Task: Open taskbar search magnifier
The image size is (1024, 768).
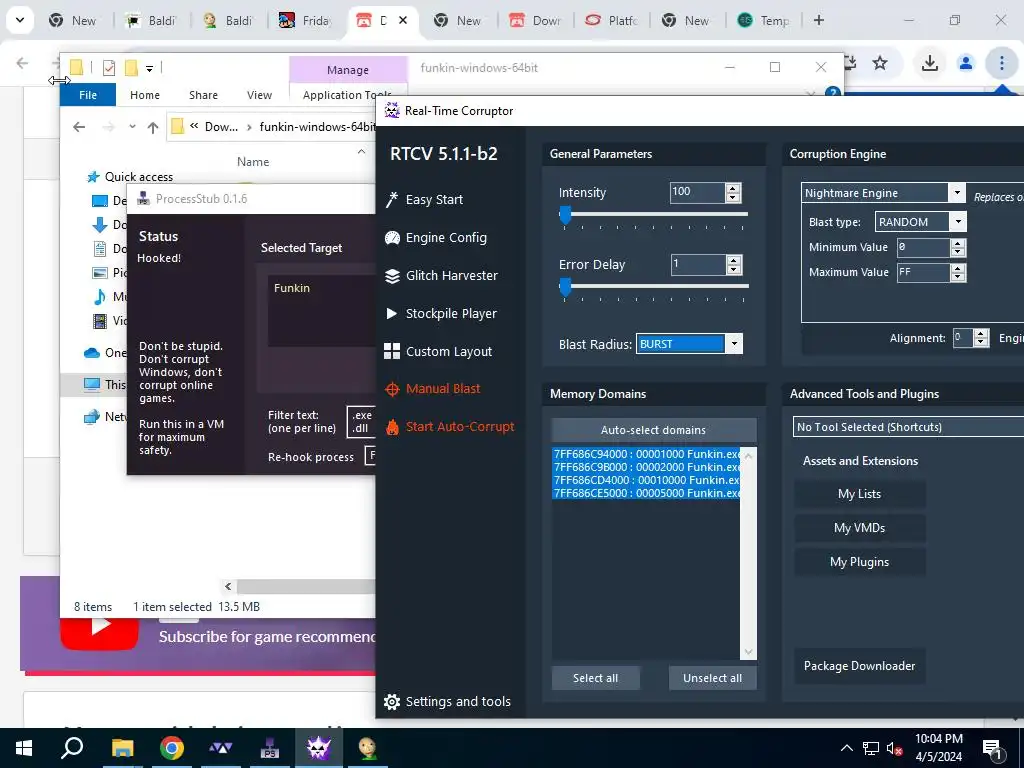Action: coord(72,748)
